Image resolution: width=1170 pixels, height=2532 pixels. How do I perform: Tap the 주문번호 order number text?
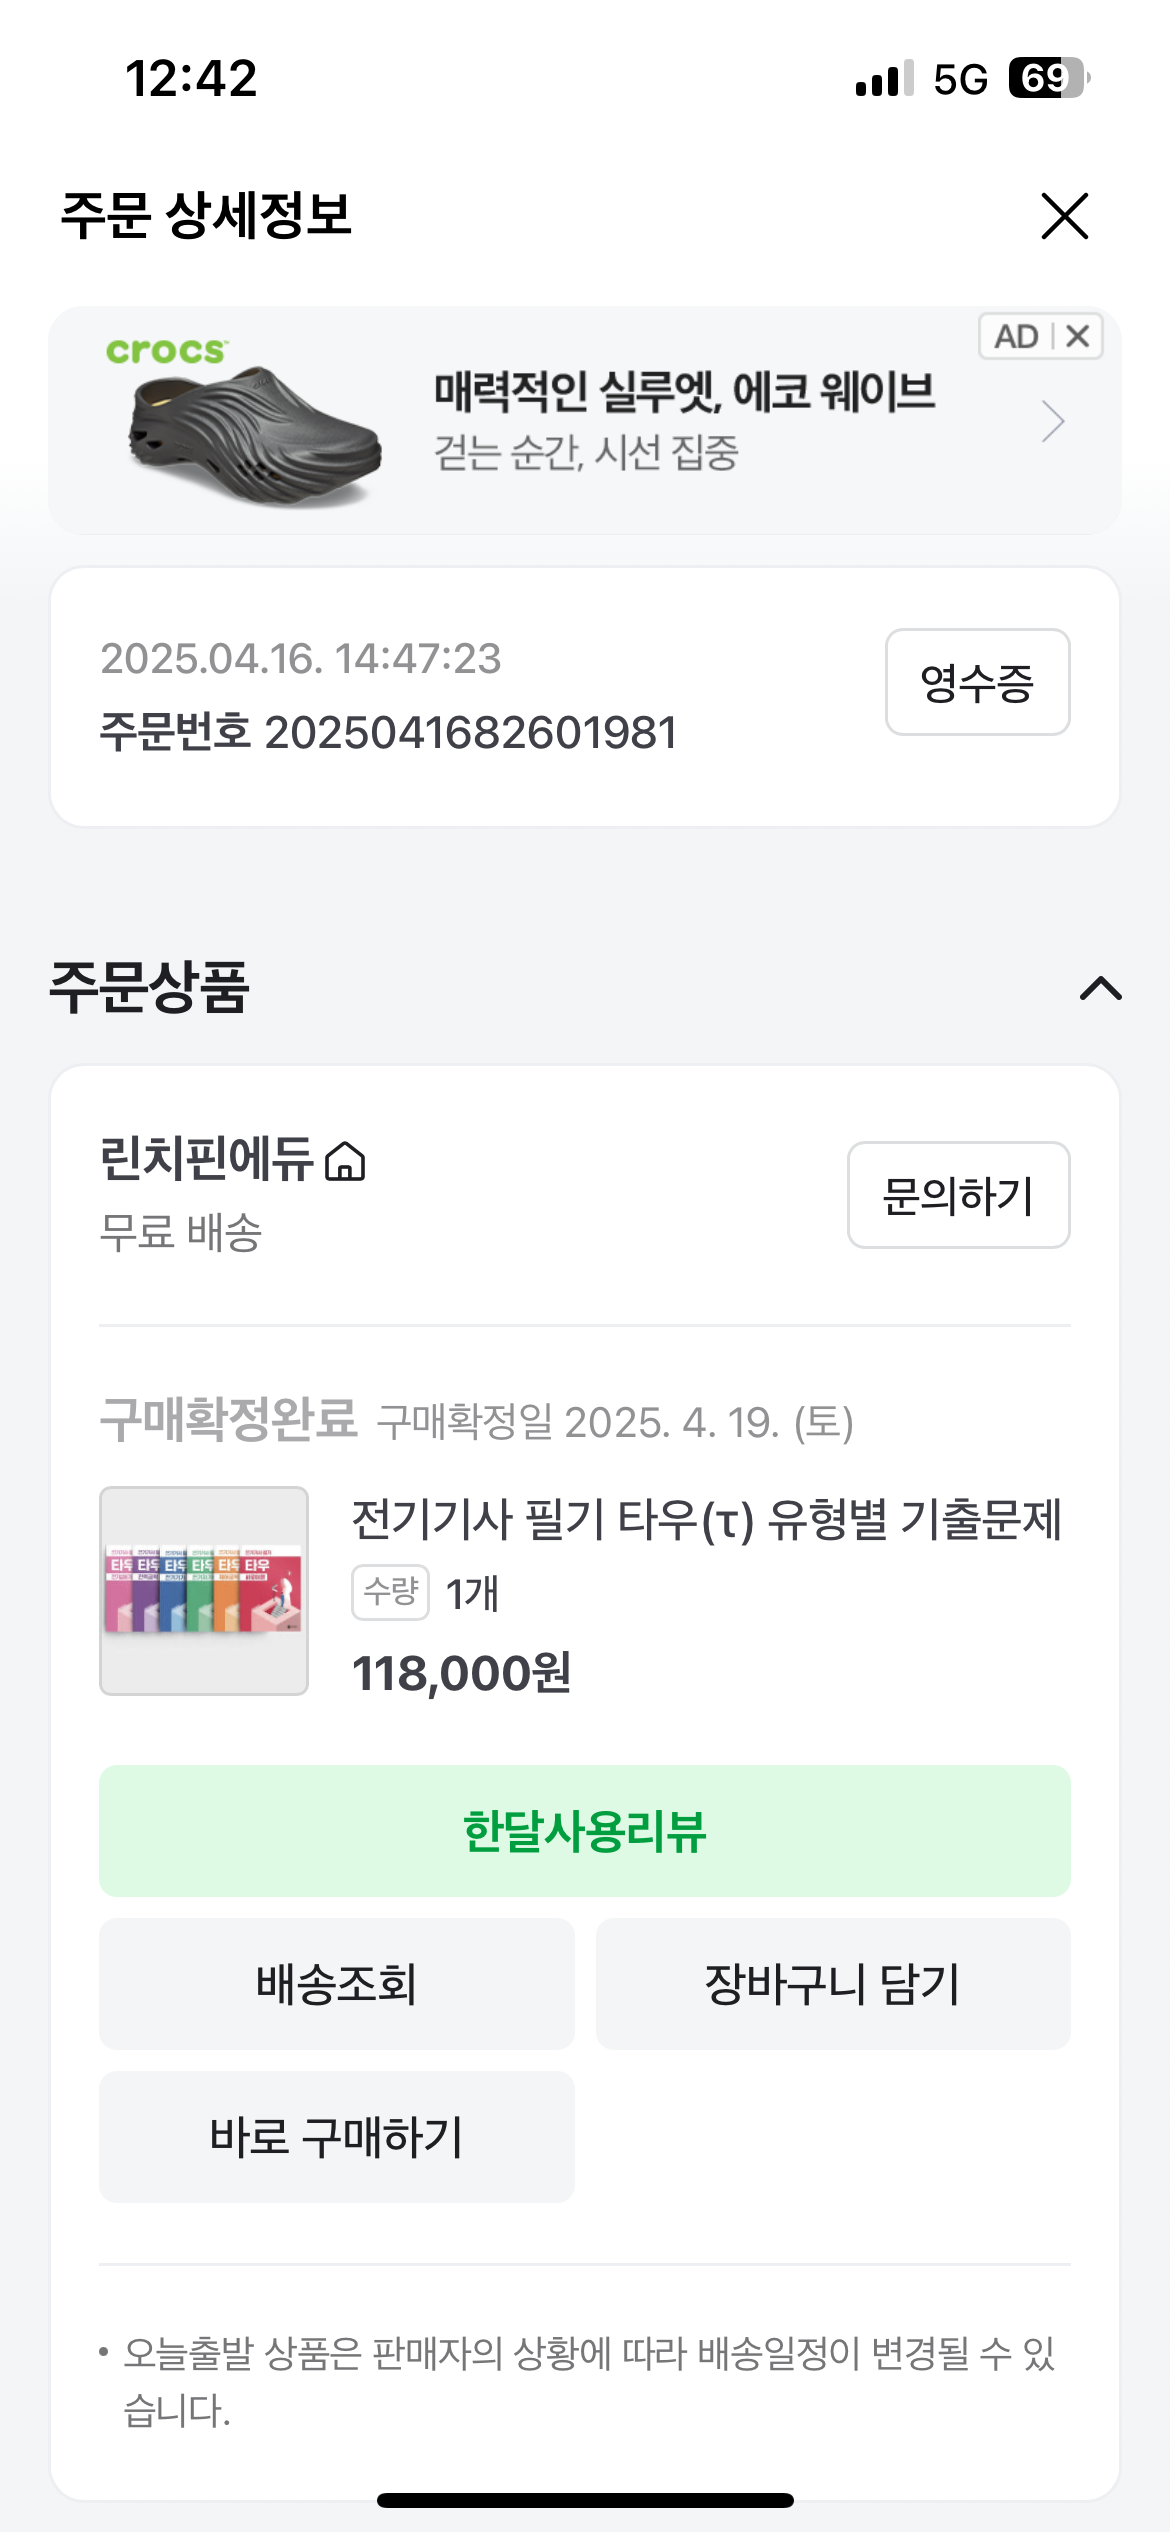pos(388,733)
